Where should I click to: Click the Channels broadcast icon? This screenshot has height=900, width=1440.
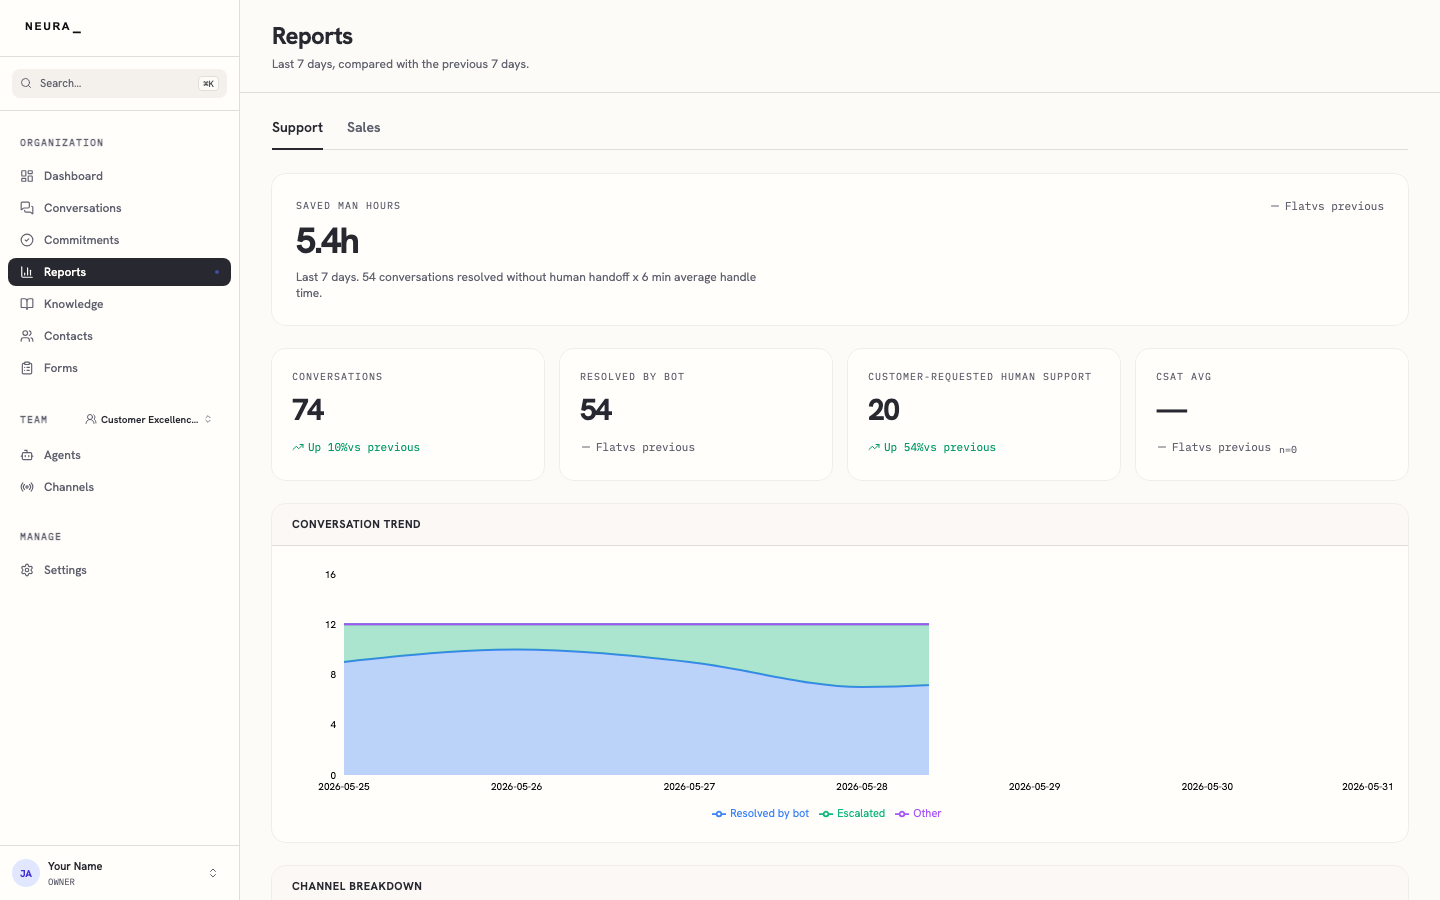(x=27, y=487)
